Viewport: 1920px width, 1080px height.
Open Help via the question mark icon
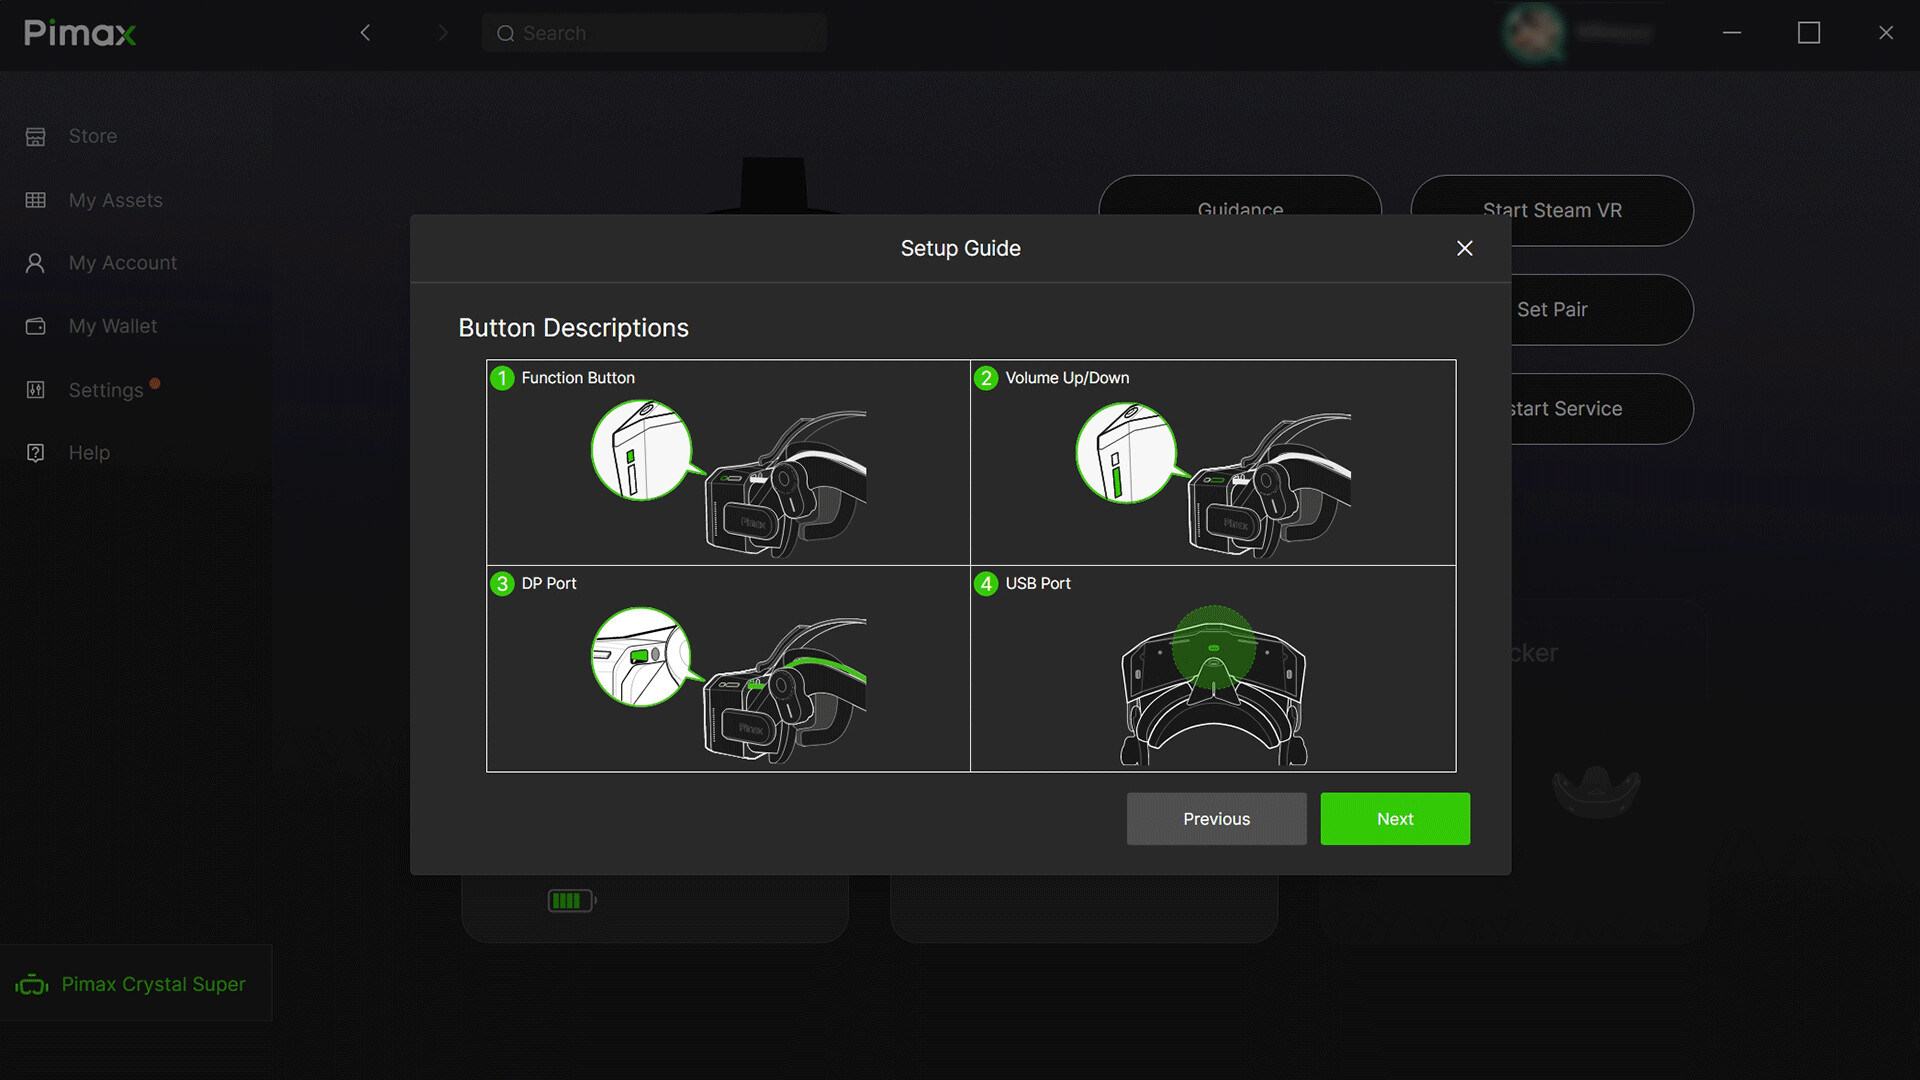(x=36, y=452)
